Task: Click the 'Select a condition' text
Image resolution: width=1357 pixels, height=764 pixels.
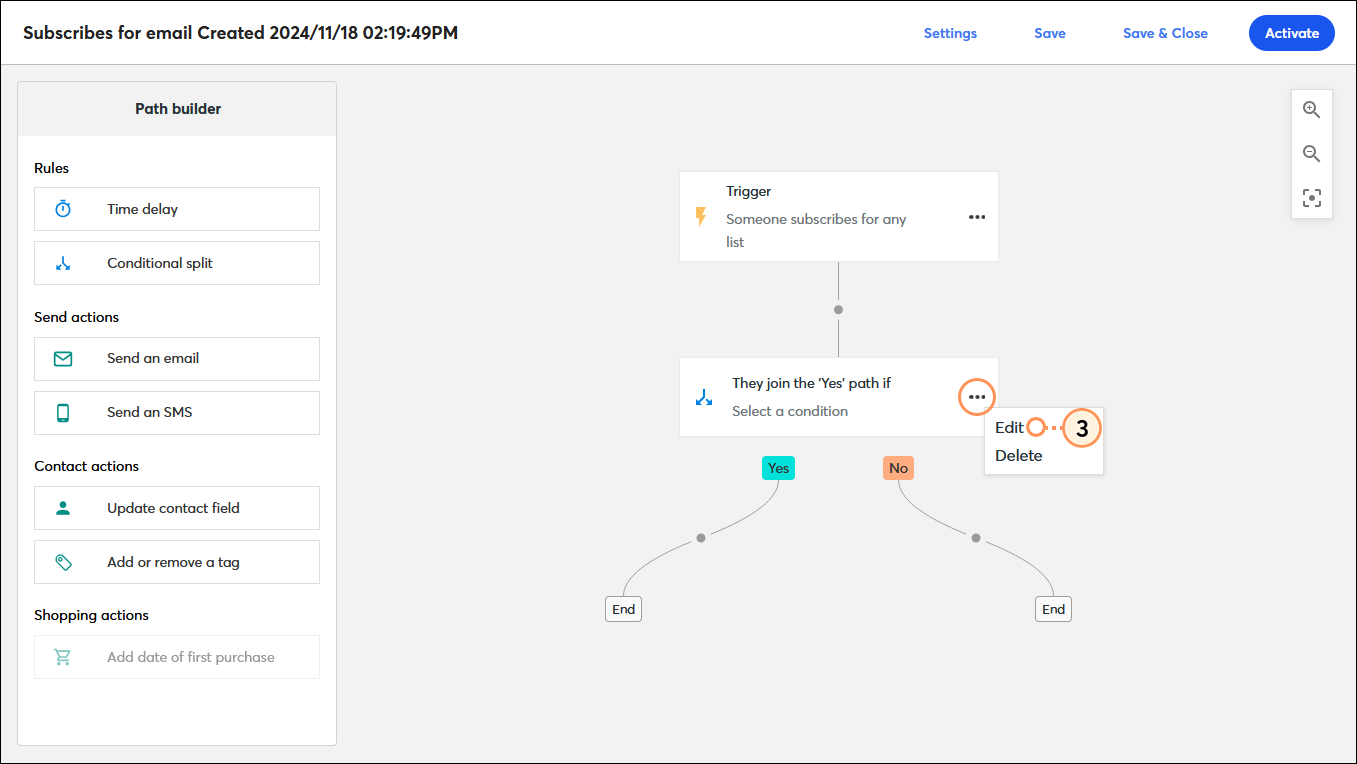Action: coord(790,411)
